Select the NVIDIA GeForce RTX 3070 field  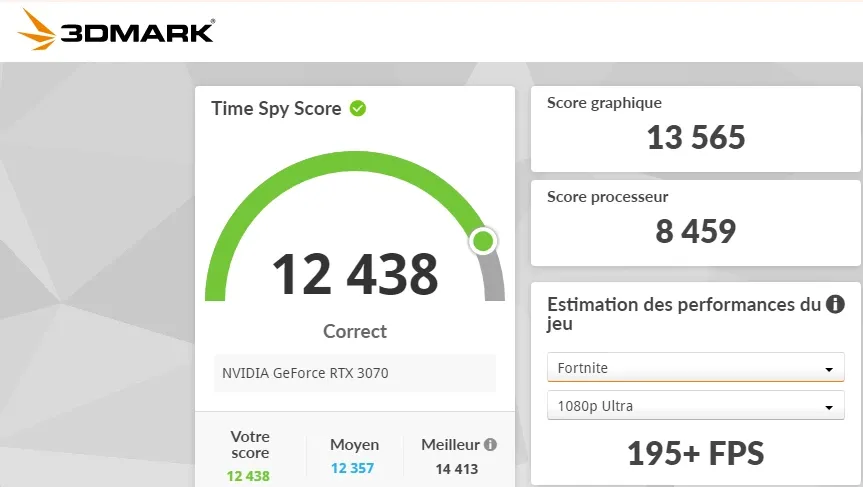(355, 373)
